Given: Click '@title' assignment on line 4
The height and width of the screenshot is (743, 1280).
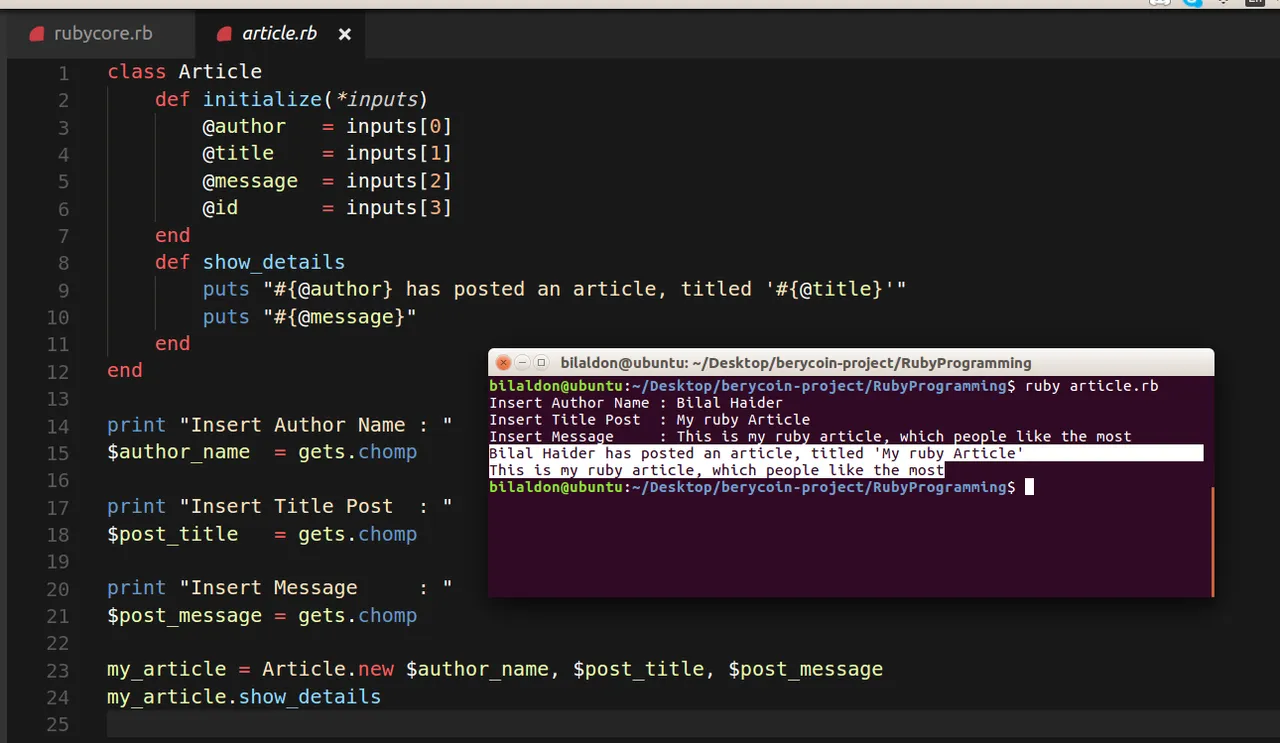Looking at the screenshot, I should pos(327,153).
